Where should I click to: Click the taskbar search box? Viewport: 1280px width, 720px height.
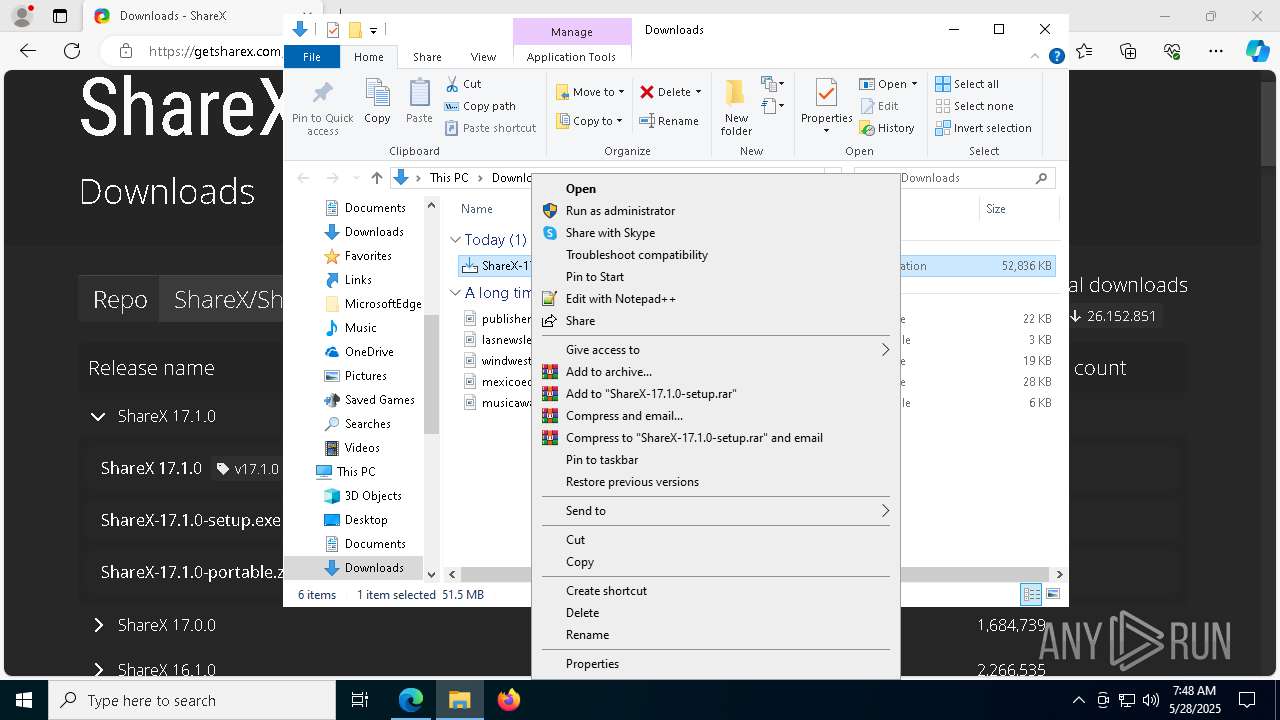[x=192, y=701]
